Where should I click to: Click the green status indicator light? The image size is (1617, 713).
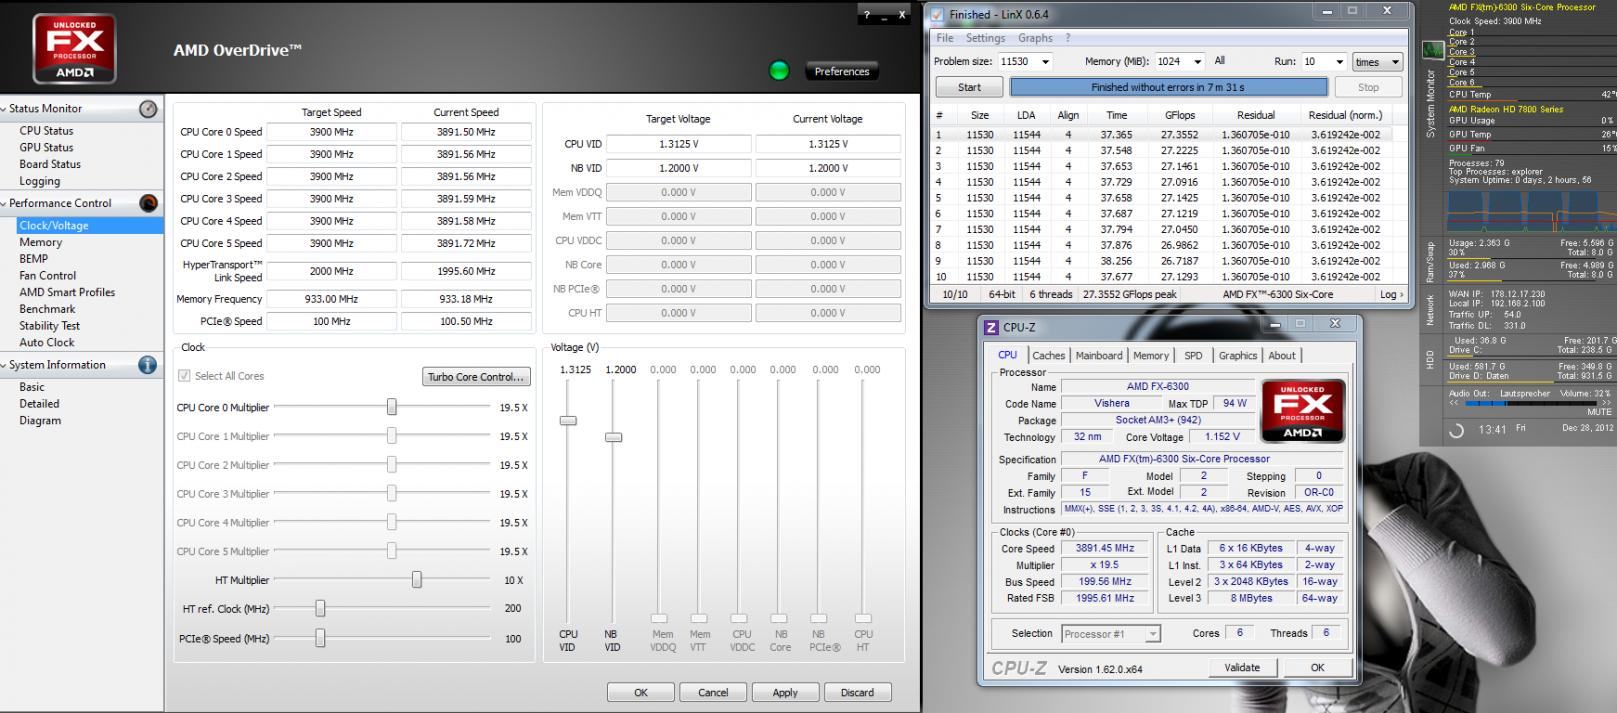pos(779,70)
